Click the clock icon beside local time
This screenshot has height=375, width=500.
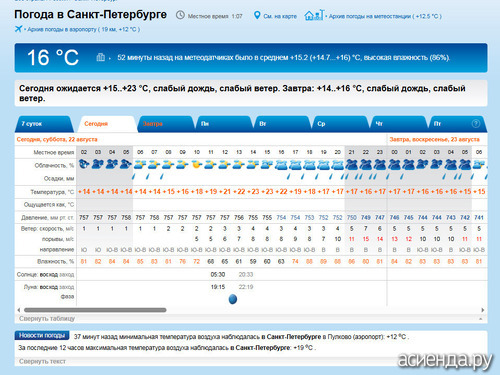(180, 15)
